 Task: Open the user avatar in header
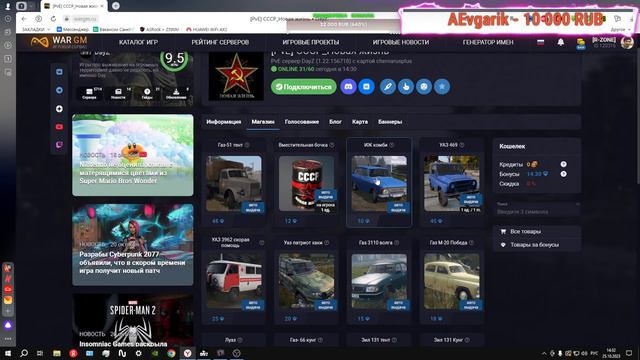pos(627,42)
